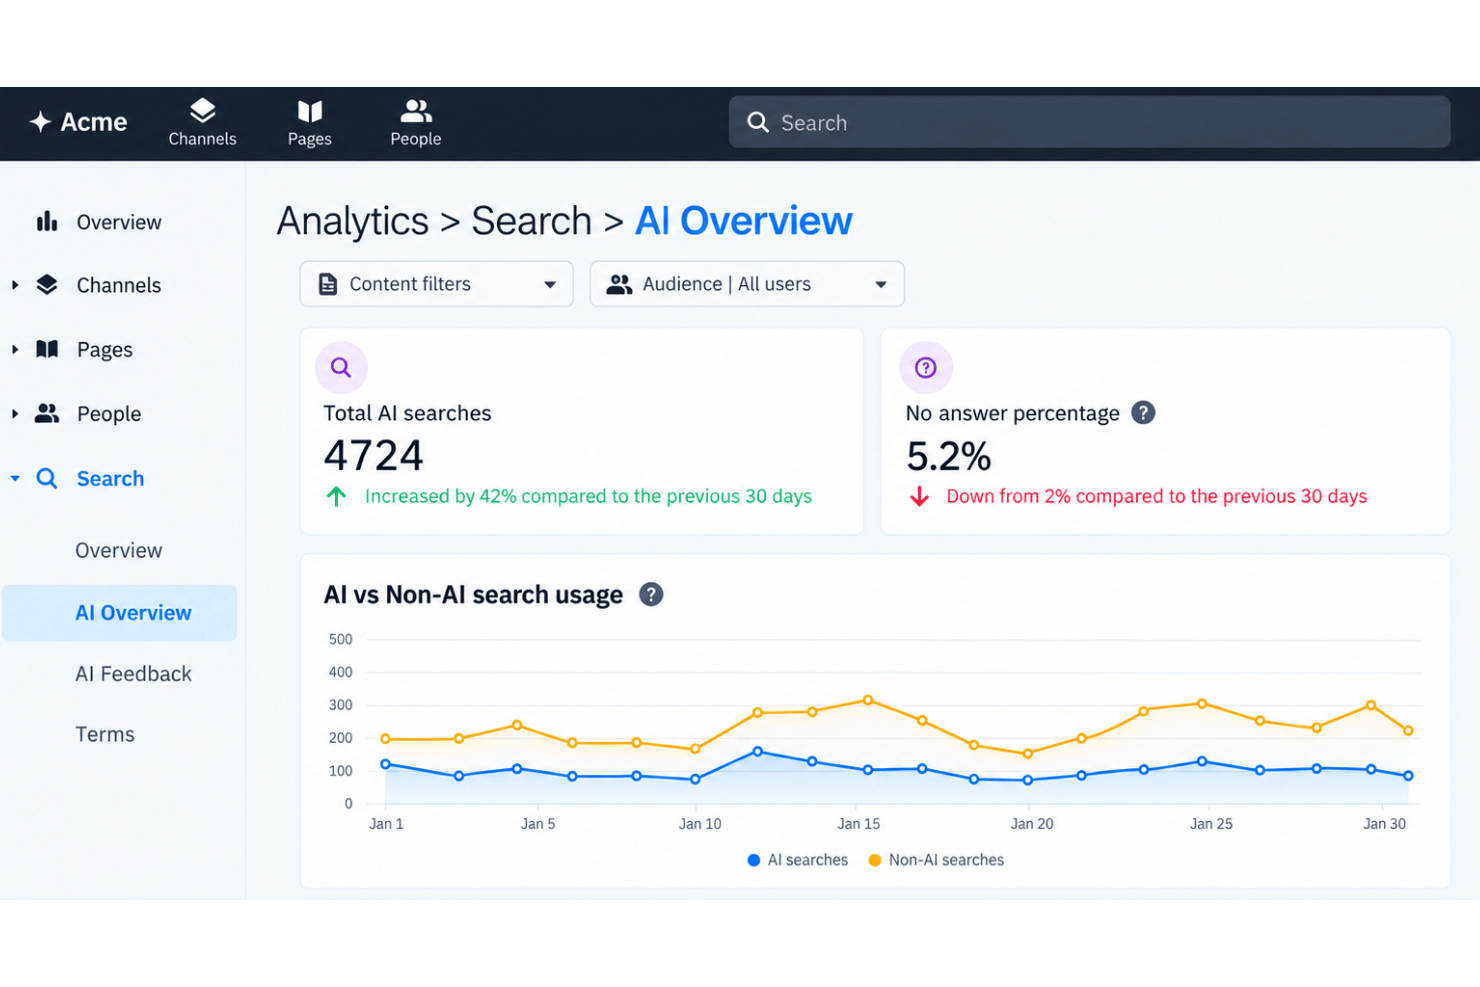Open help tooltip for No answer percentage
The image size is (1480, 987).
[x=1143, y=412]
